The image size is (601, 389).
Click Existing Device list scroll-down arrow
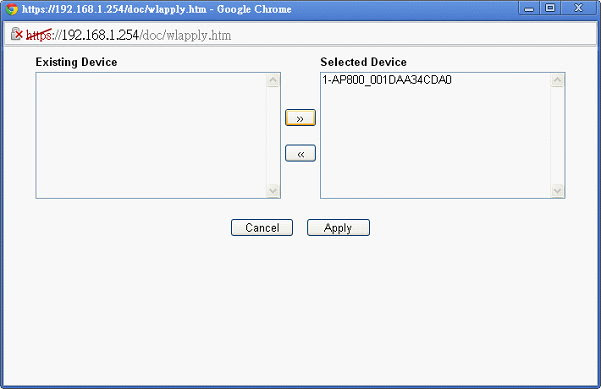tap(273, 190)
